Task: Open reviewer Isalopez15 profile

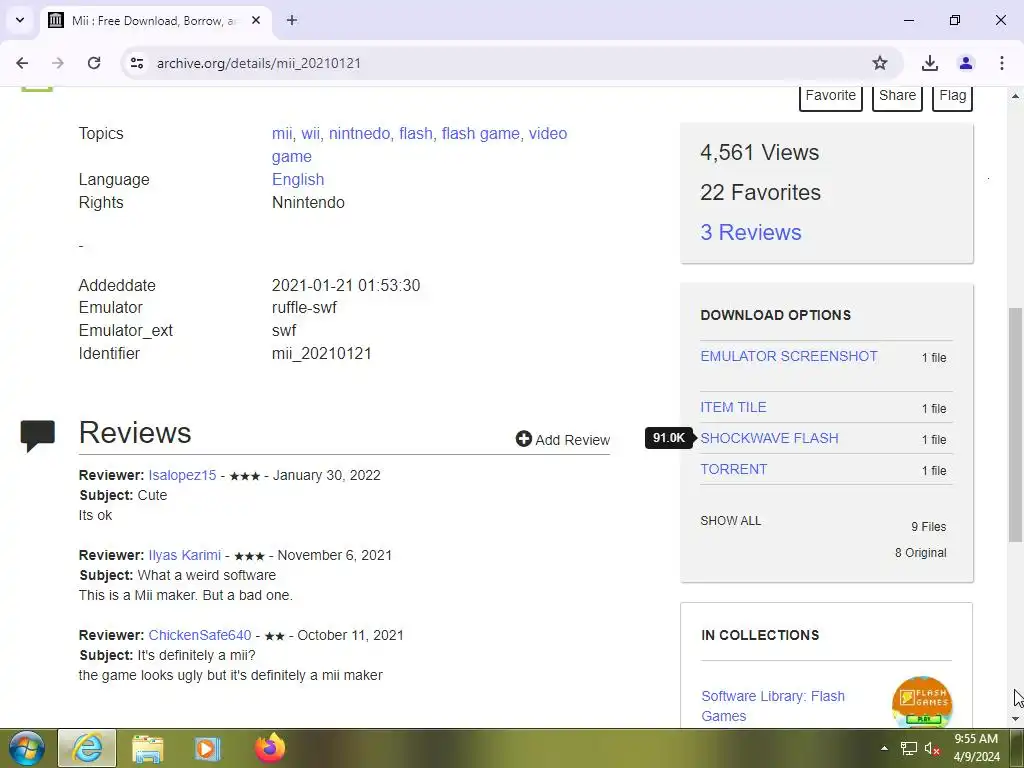Action: click(182, 475)
